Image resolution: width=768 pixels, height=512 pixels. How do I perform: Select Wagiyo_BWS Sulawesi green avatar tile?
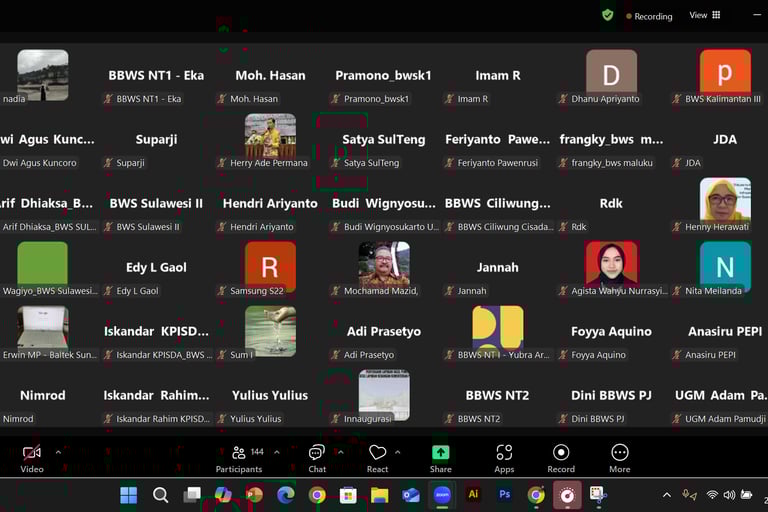(x=43, y=265)
